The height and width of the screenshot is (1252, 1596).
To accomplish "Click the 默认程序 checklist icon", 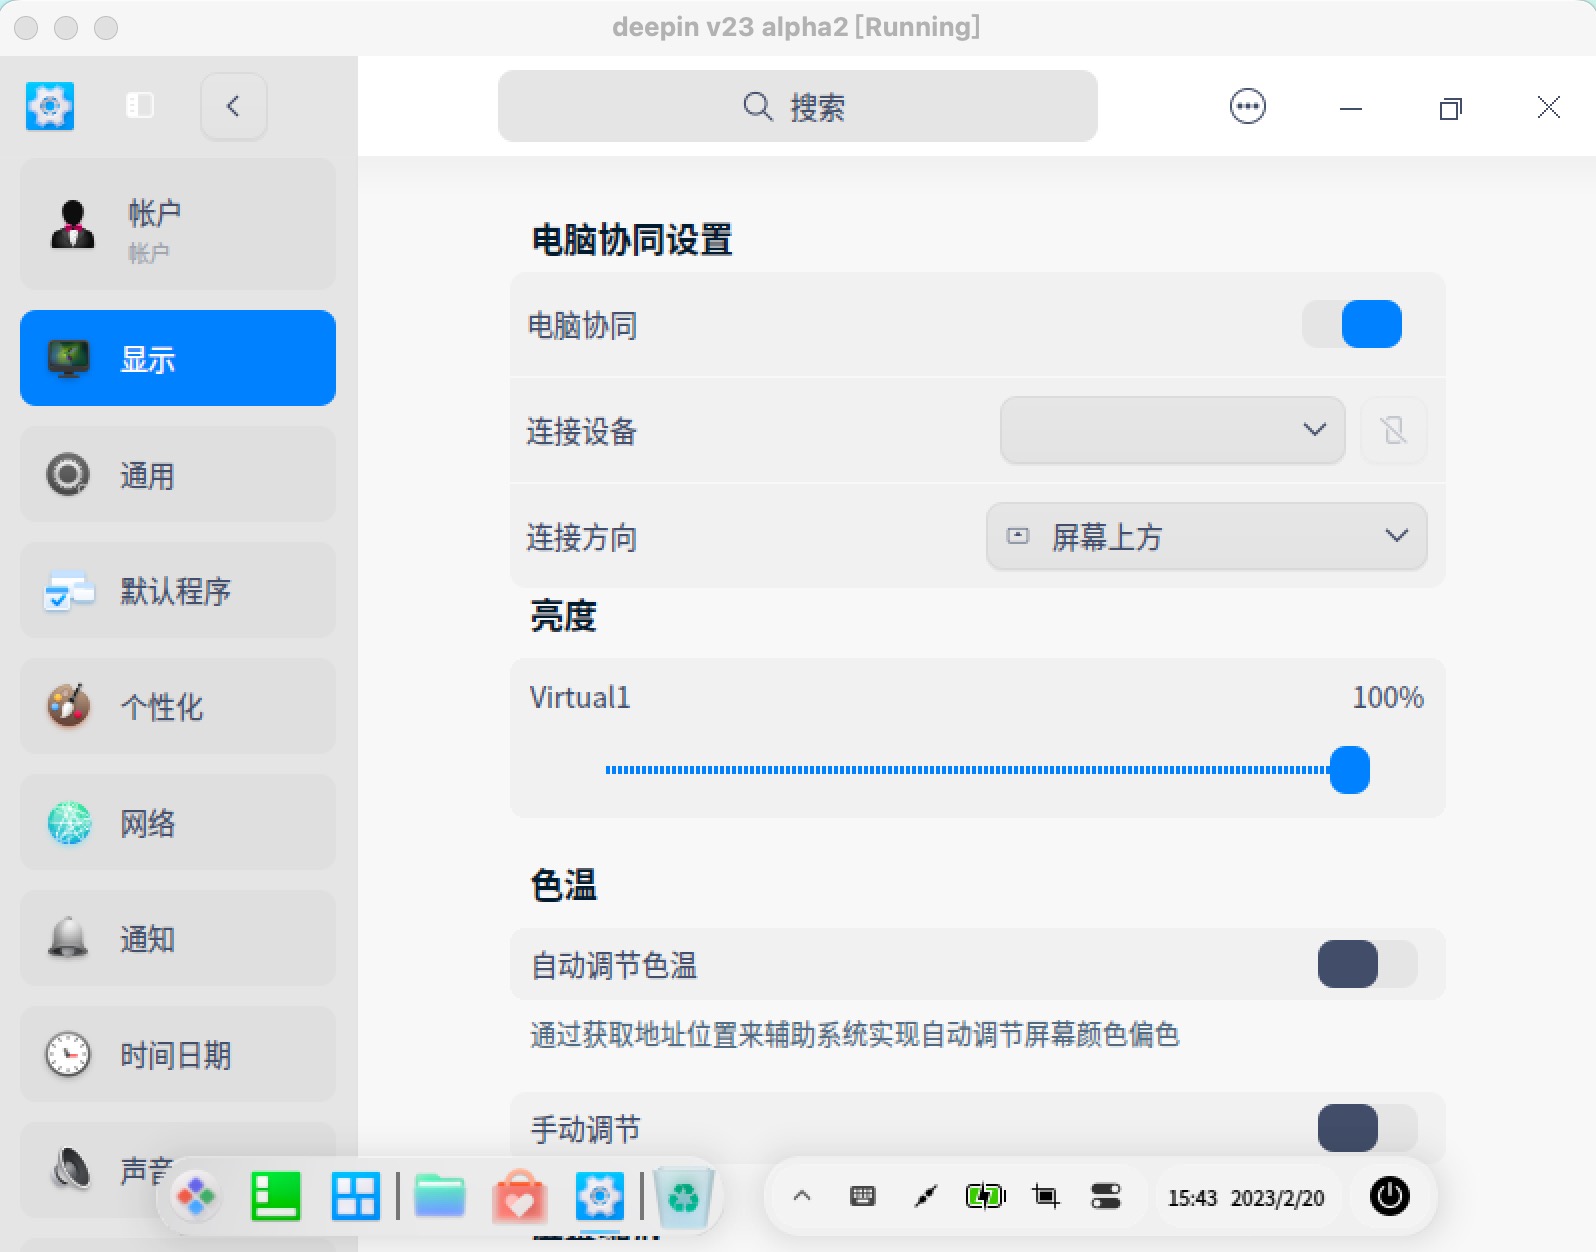I will [69, 590].
